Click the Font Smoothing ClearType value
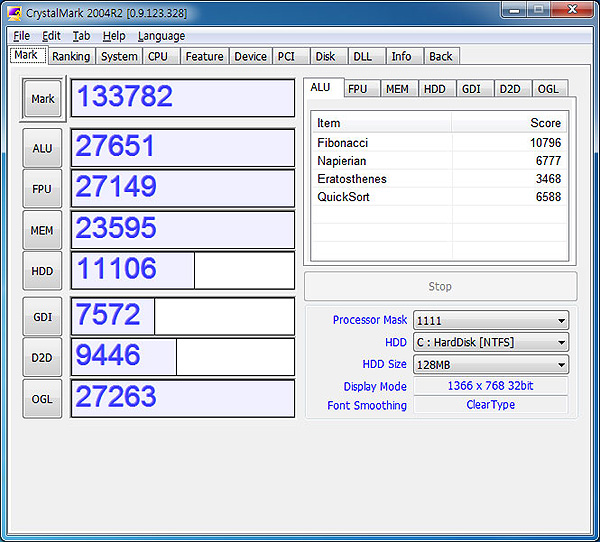This screenshot has height=542, width=600. click(491, 405)
